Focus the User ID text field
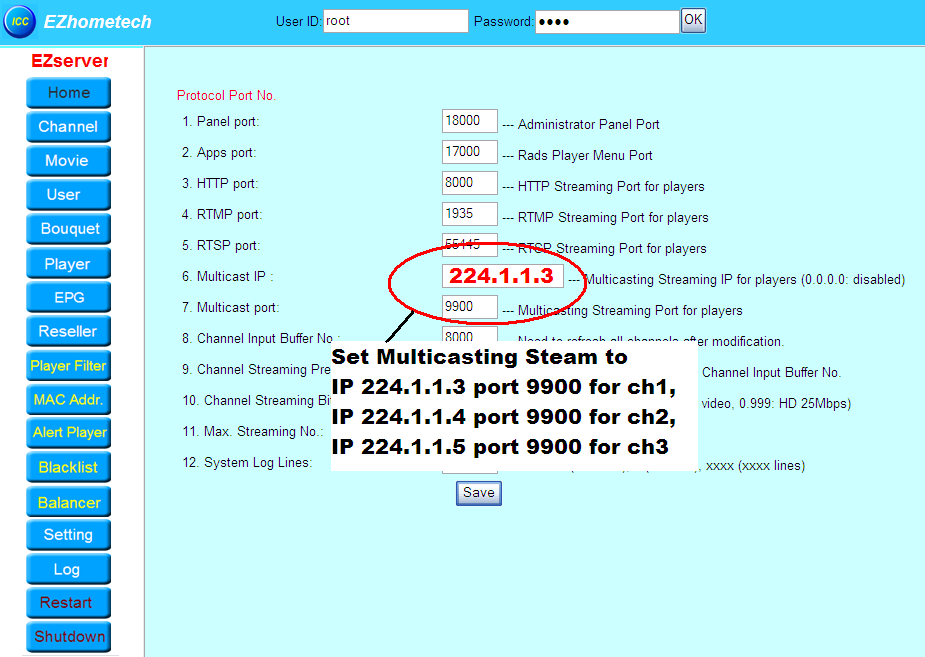Image resolution: width=925 pixels, height=657 pixels. [x=395, y=21]
